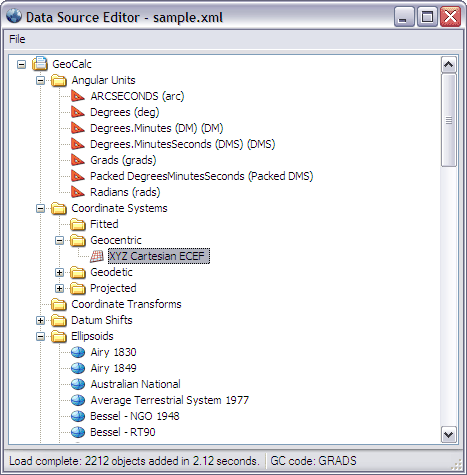Viewport: 467px width, 475px height.
Task: Collapse the Geocentric folder
Action: 59,240
